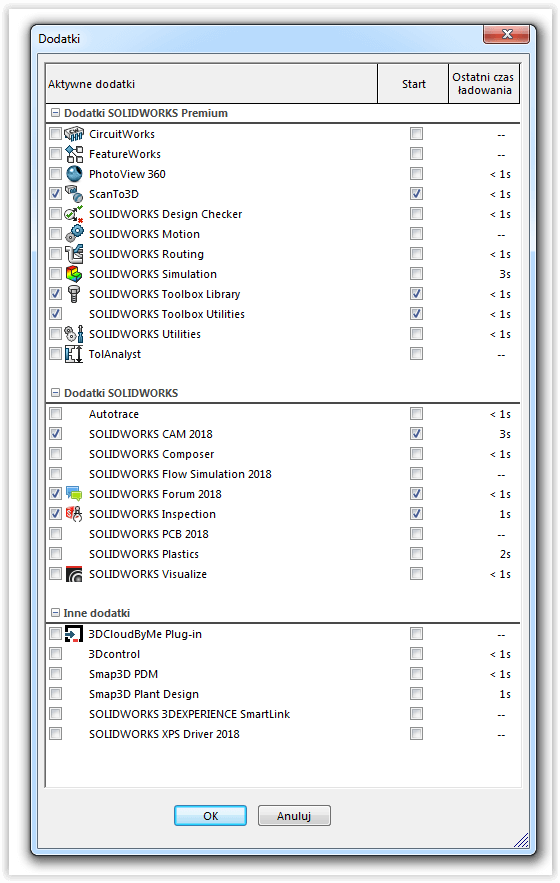Enable Autotrace active checkbox

click(x=55, y=414)
